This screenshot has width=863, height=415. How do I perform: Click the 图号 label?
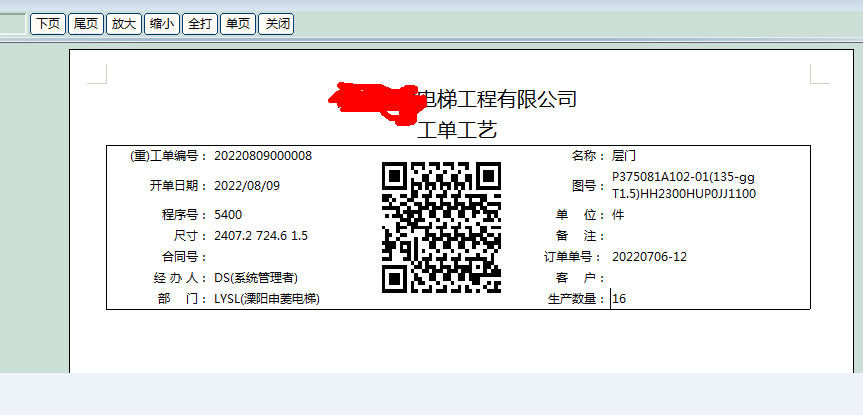pos(588,185)
